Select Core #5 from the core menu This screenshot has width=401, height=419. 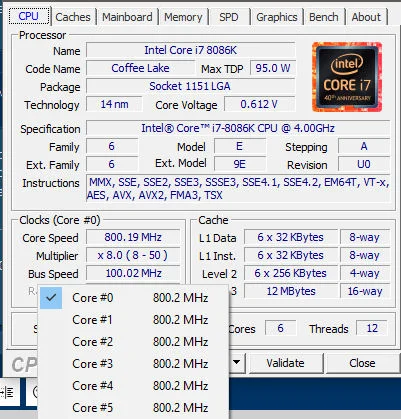(x=134, y=408)
